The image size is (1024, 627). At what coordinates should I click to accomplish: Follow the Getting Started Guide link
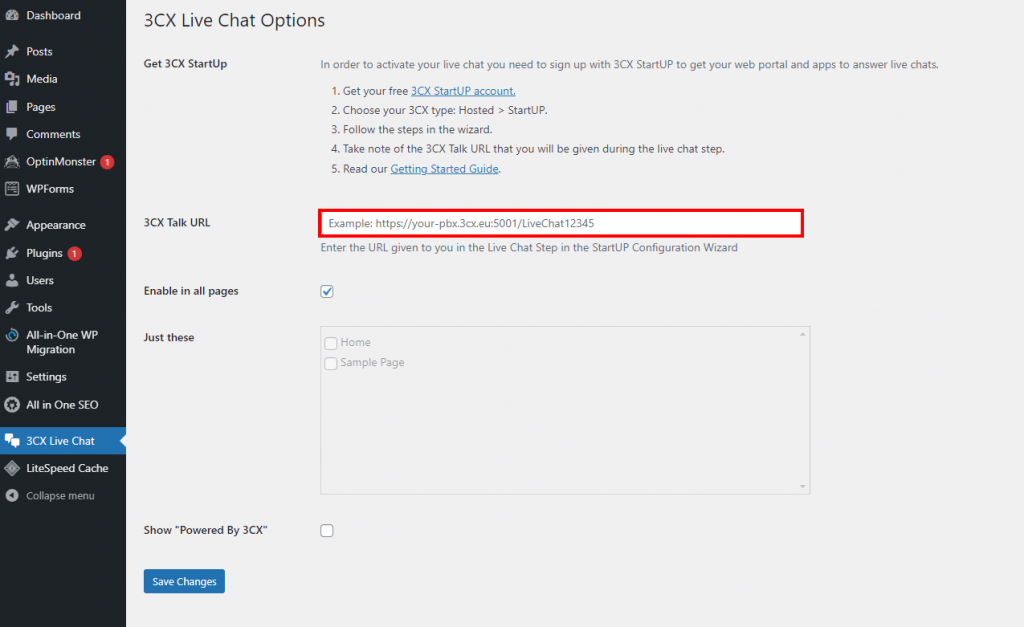pyautogui.click(x=444, y=169)
